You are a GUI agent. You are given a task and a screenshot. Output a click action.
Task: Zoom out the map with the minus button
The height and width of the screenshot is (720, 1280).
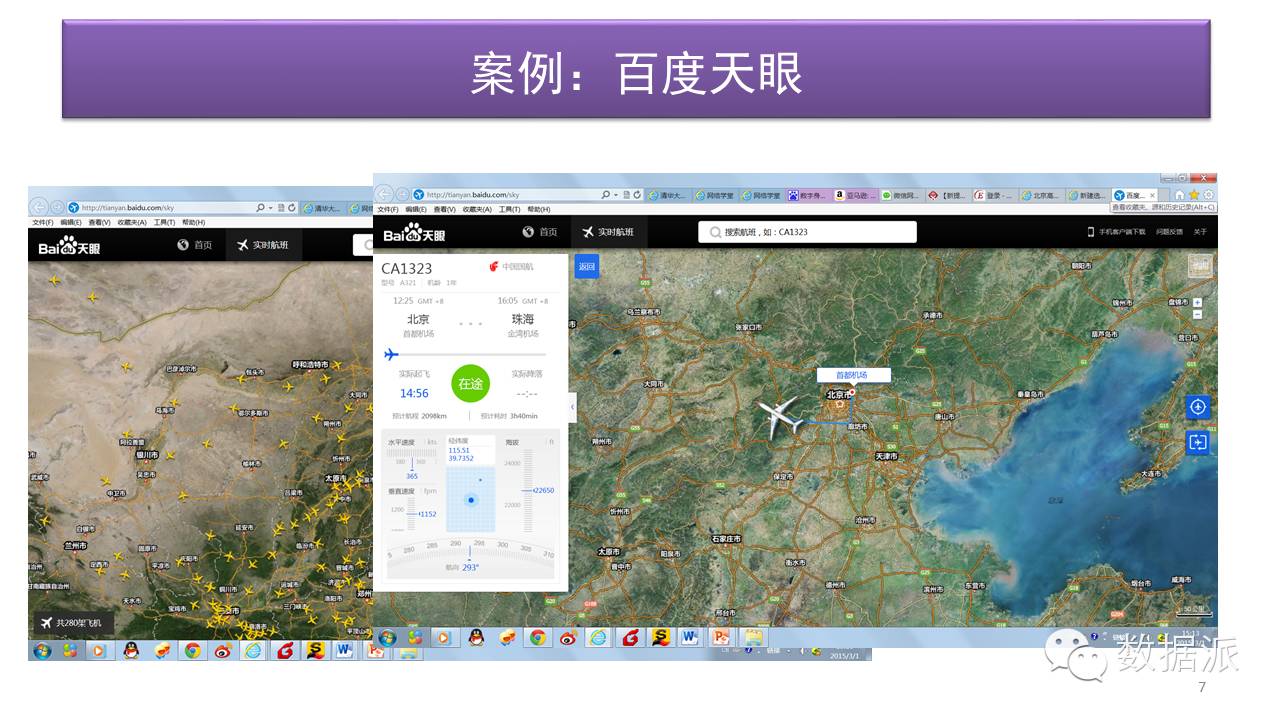click(1198, 314)
